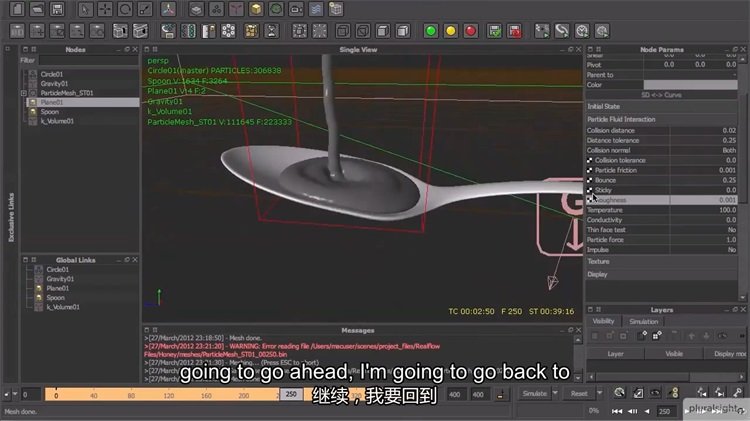Toggle Plane01 icon in Global Links
Image resolution: width=750 pixels, height=421 pixels.
pos(39,288)
